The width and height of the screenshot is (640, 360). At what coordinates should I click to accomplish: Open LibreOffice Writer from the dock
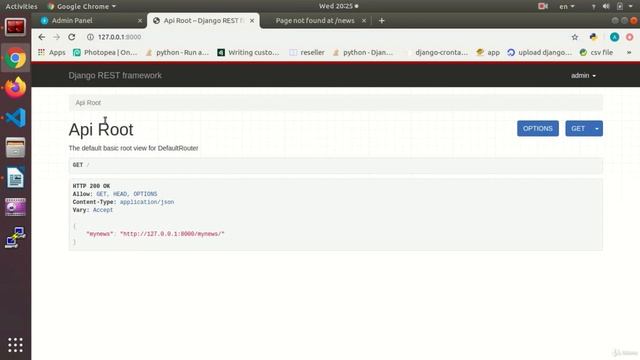coord(16,178)
